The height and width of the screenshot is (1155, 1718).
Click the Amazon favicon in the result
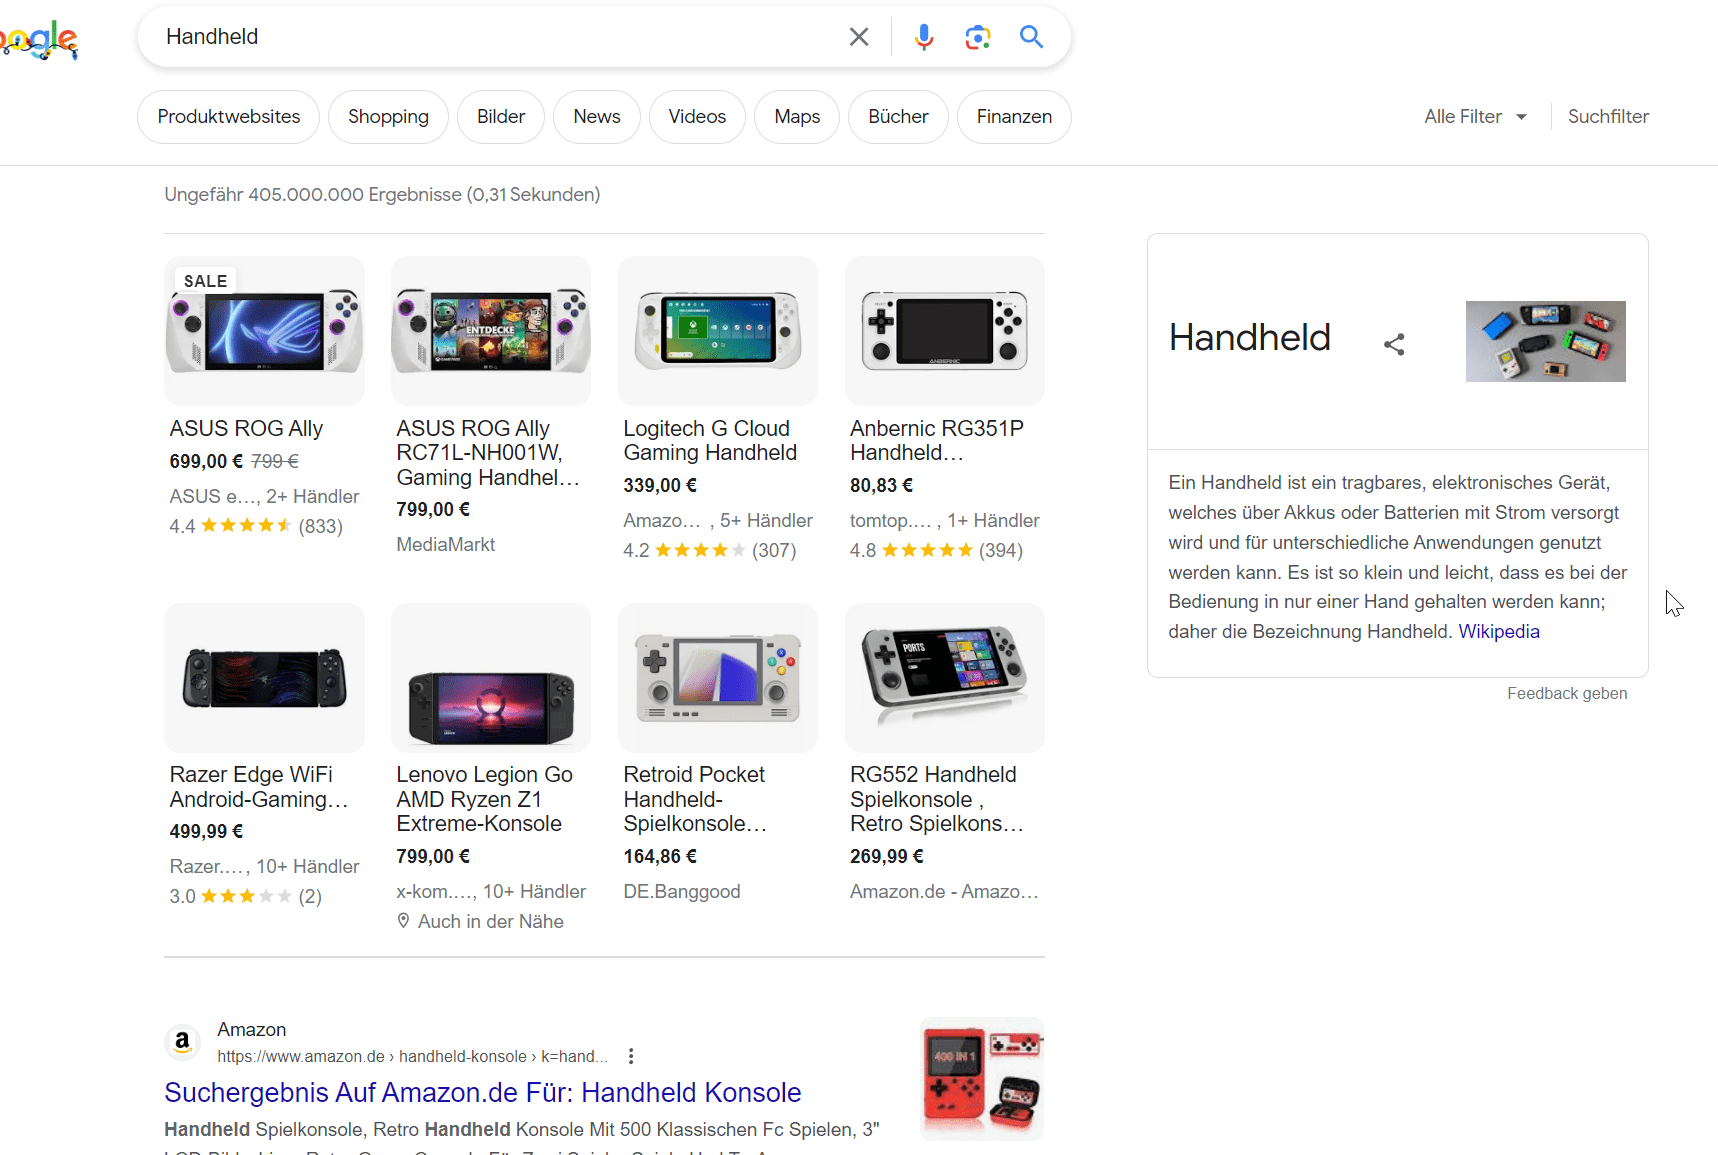(182, 1042)
